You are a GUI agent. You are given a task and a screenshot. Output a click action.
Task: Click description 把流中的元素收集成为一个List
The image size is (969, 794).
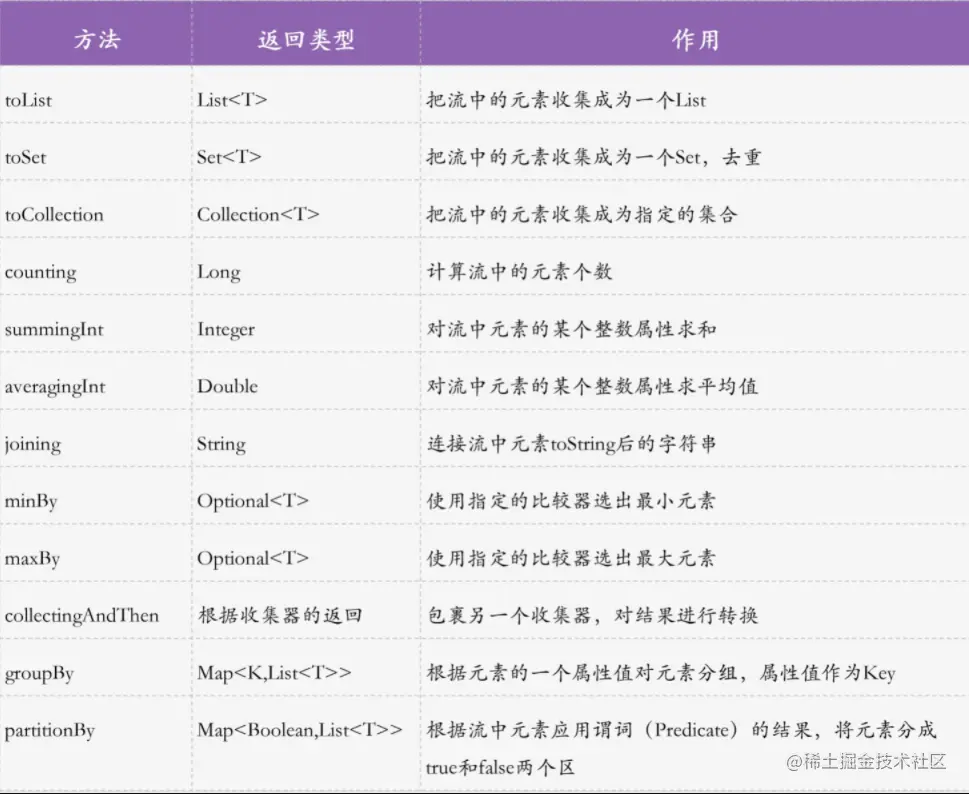click(566, 100)
